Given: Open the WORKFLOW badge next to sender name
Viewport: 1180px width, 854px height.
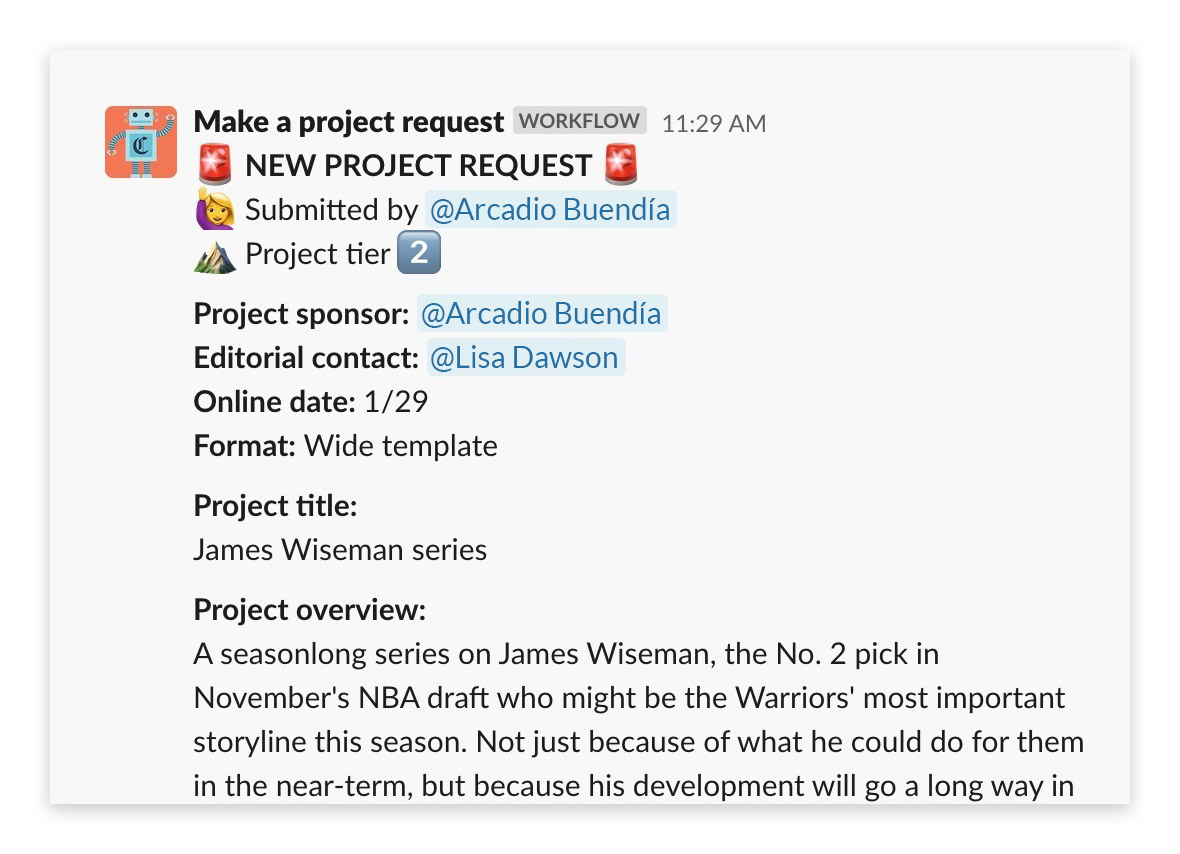Looking at the screenshot, I should click(x=580, y=121).
